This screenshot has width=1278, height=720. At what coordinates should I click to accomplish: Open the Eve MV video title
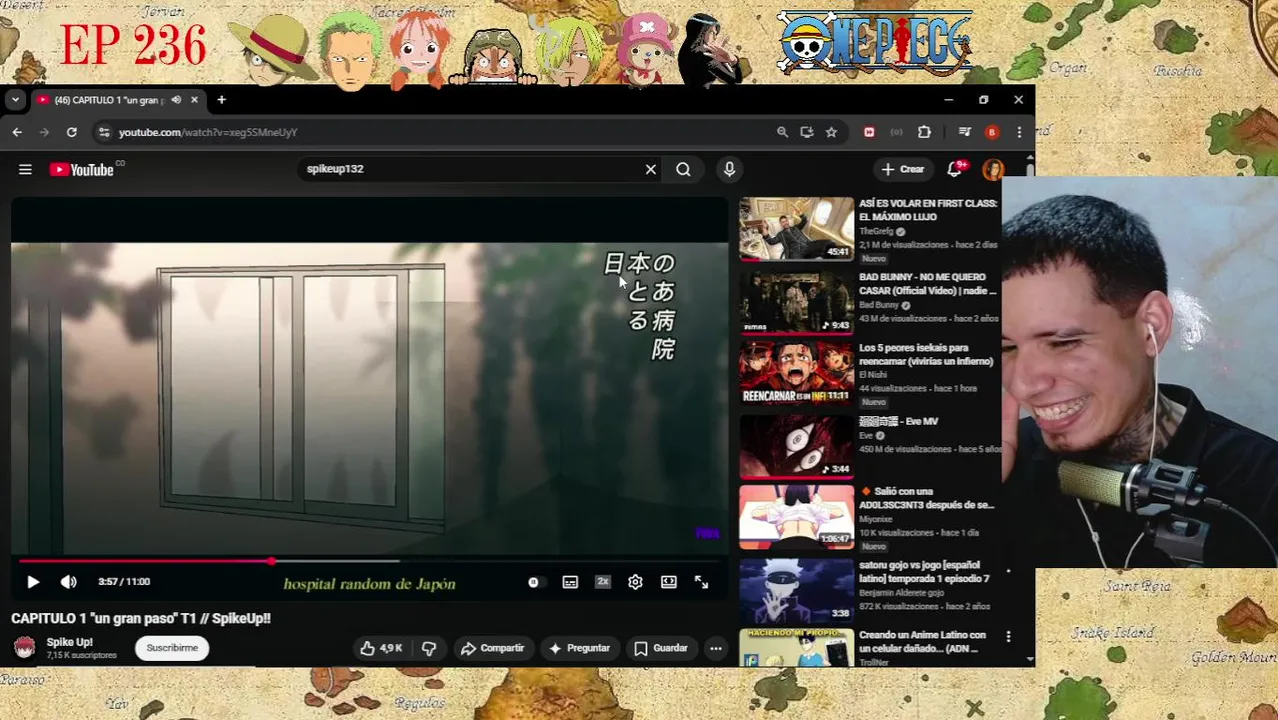click(x=898, y=422)
